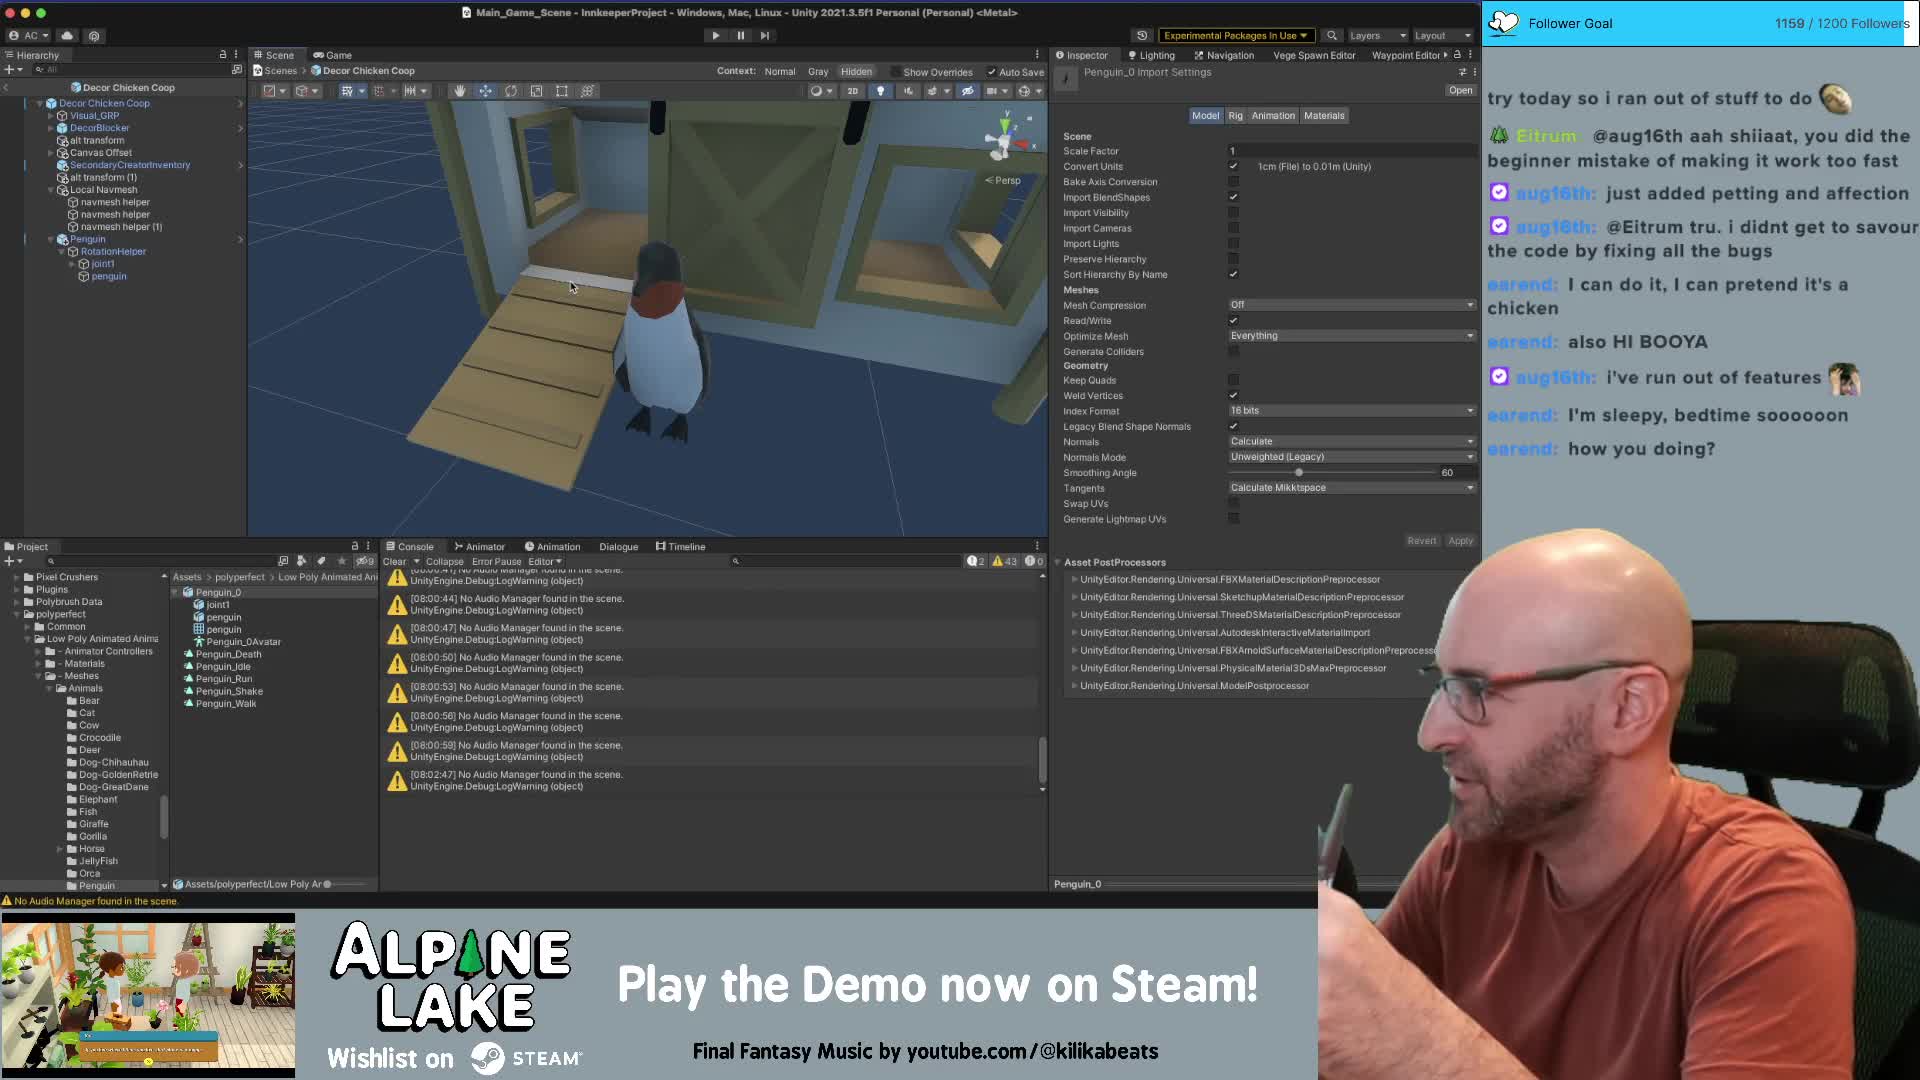Select the Move tool in scene toolbar

tap(485, 91)
